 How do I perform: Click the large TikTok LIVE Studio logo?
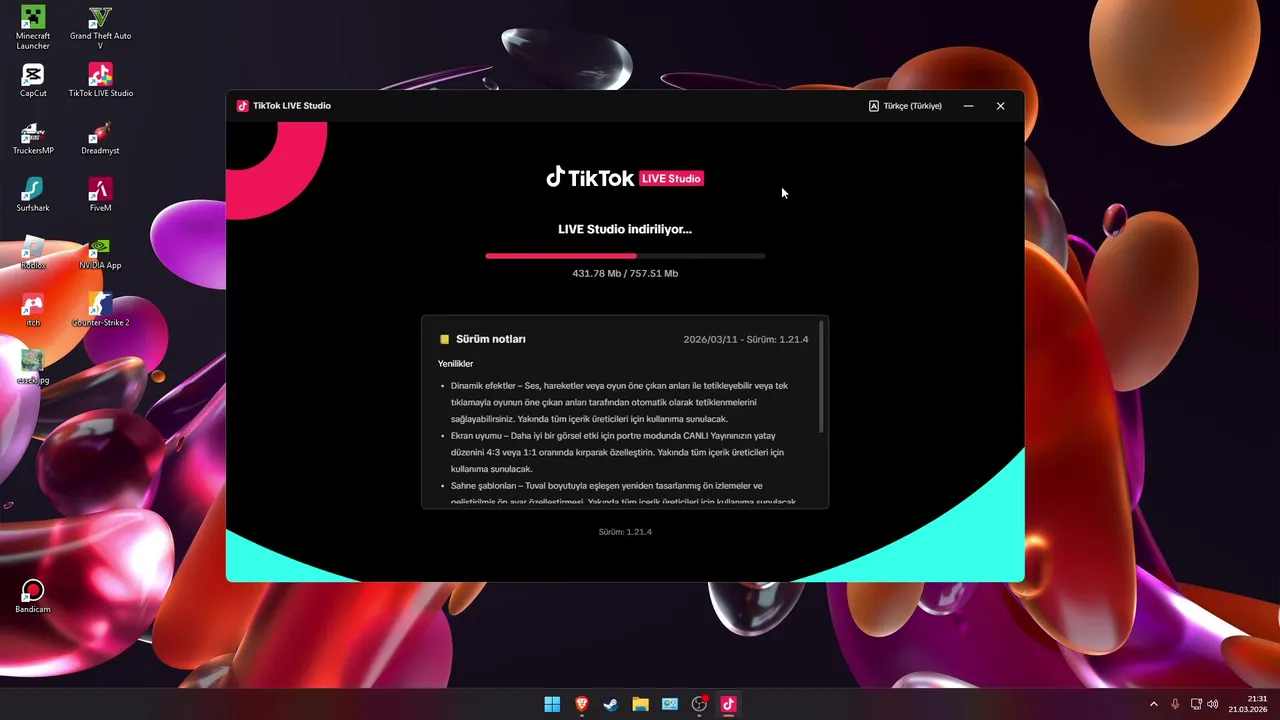point(625,178)
